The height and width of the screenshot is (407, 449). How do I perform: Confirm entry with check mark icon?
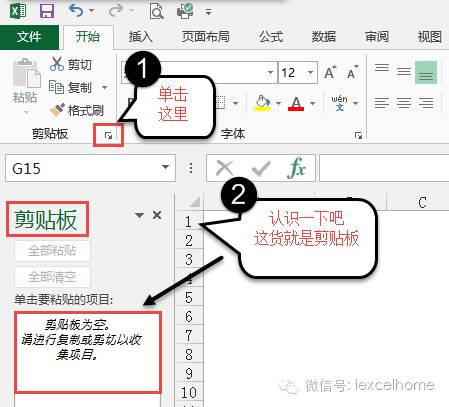pos(261,168)
